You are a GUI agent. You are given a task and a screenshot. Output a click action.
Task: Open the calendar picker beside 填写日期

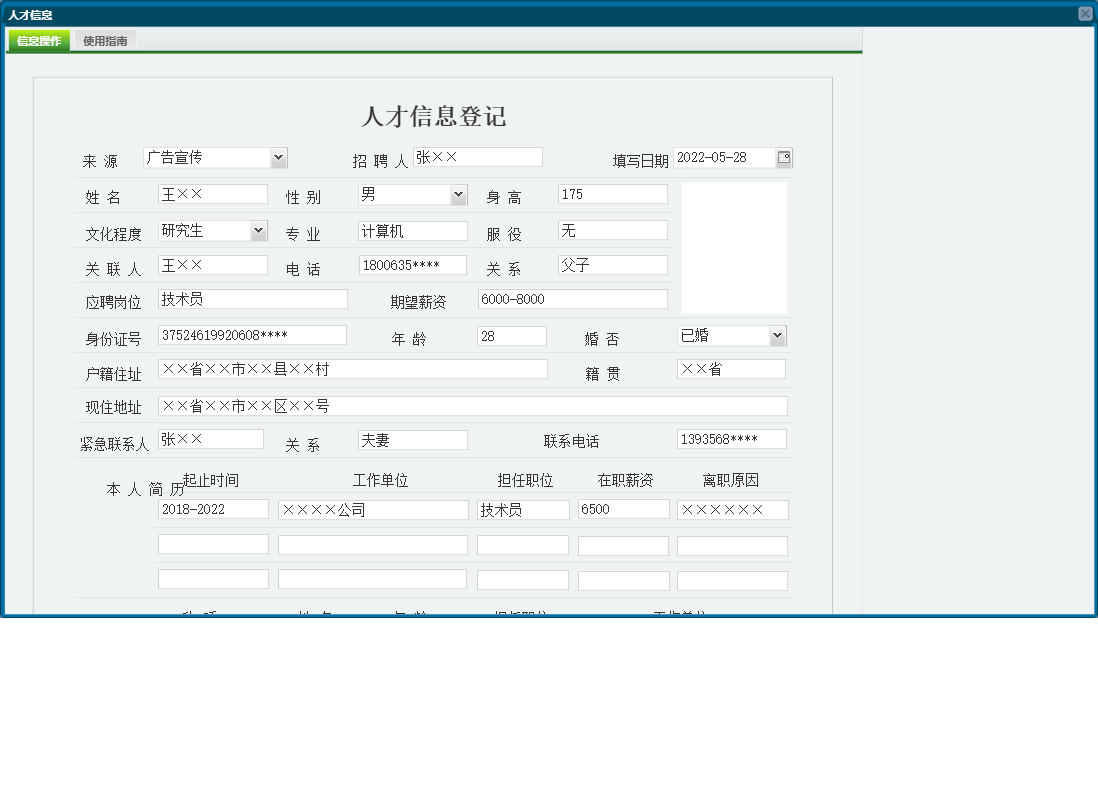[x=784, y=157]
